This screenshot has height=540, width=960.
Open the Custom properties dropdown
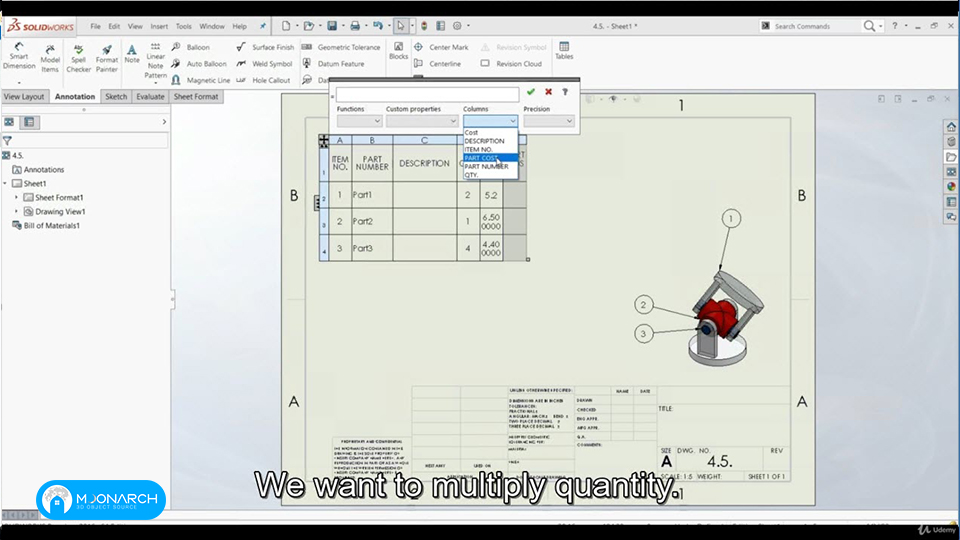pos(422,121)
